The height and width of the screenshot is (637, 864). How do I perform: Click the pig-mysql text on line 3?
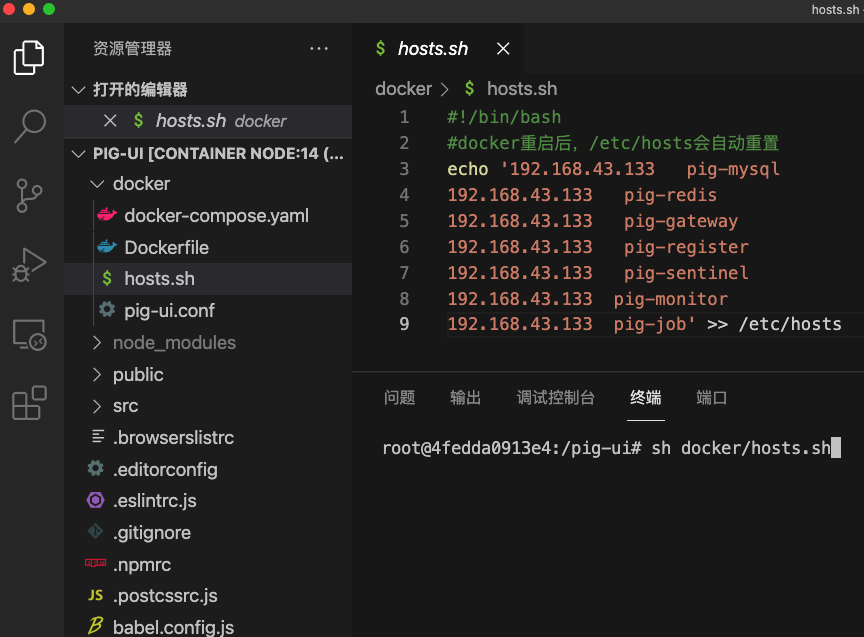click(733, 169)
